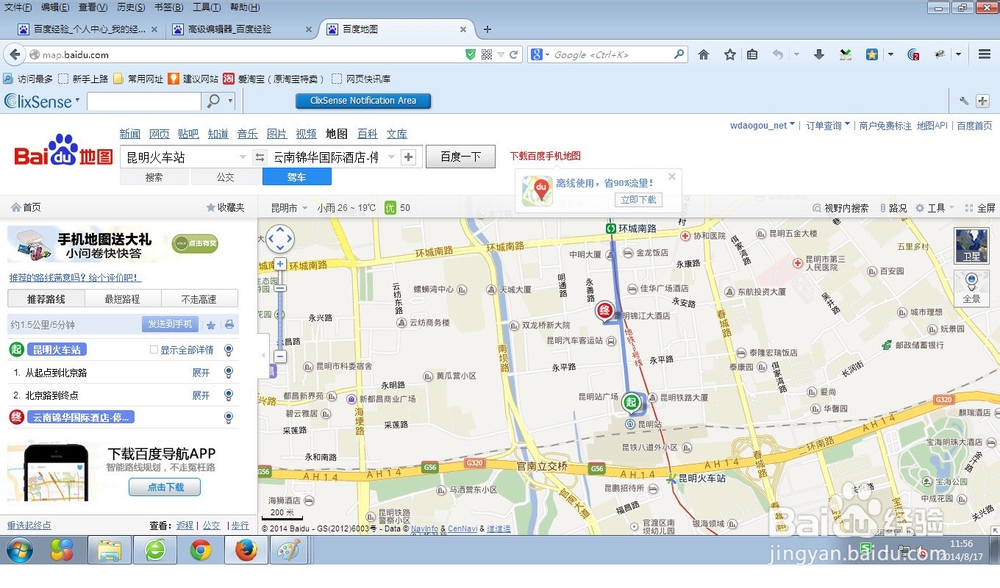This screenshot has width=1000, height=588.
Task: Select the 公交 transit tab
Action: [225, 177]
